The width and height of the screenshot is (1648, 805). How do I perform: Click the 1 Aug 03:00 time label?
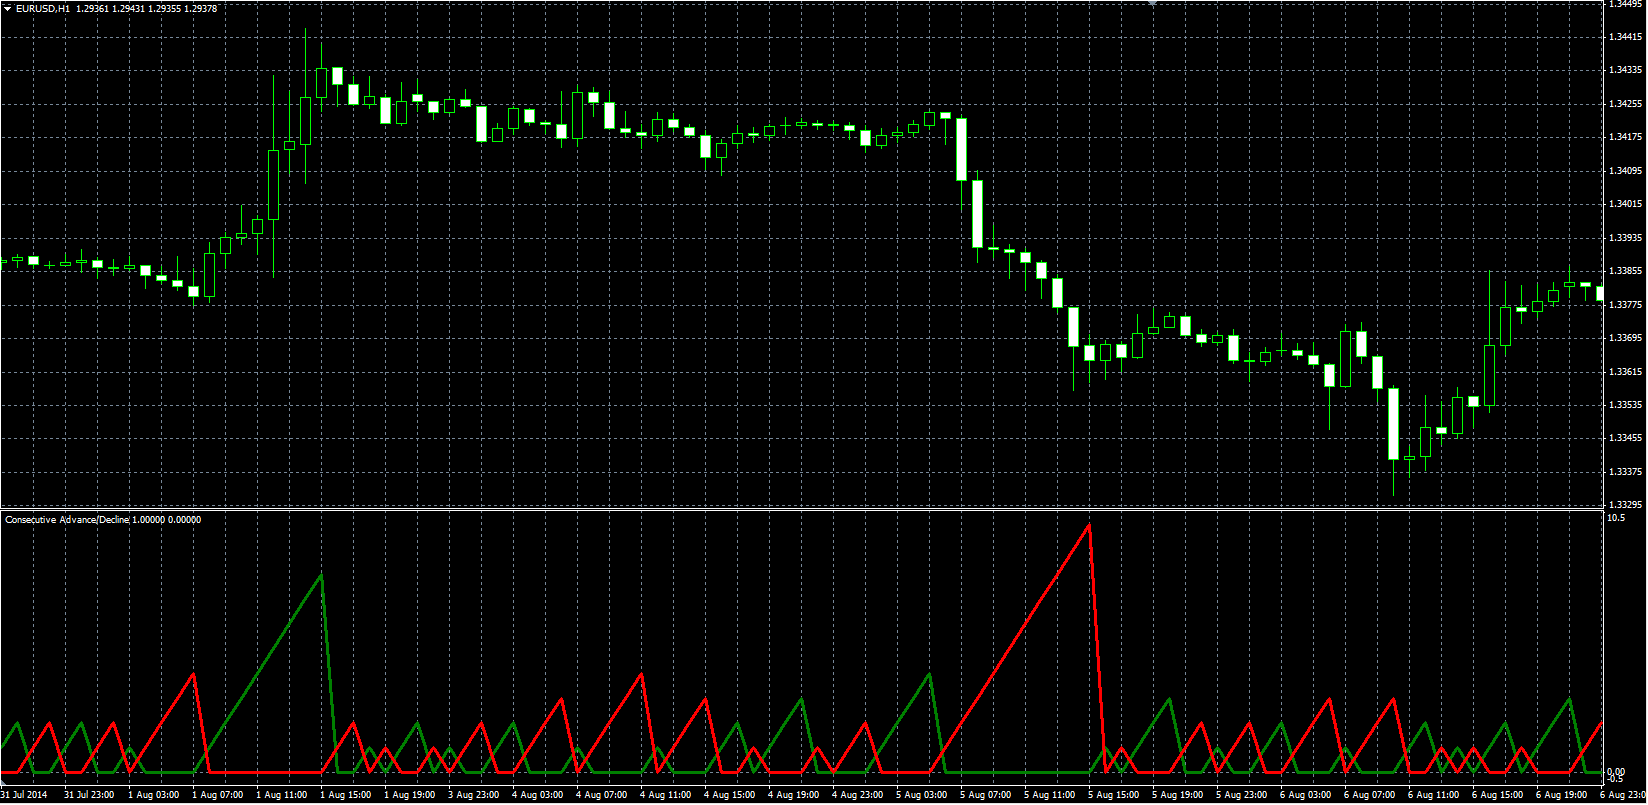(154, 795)
